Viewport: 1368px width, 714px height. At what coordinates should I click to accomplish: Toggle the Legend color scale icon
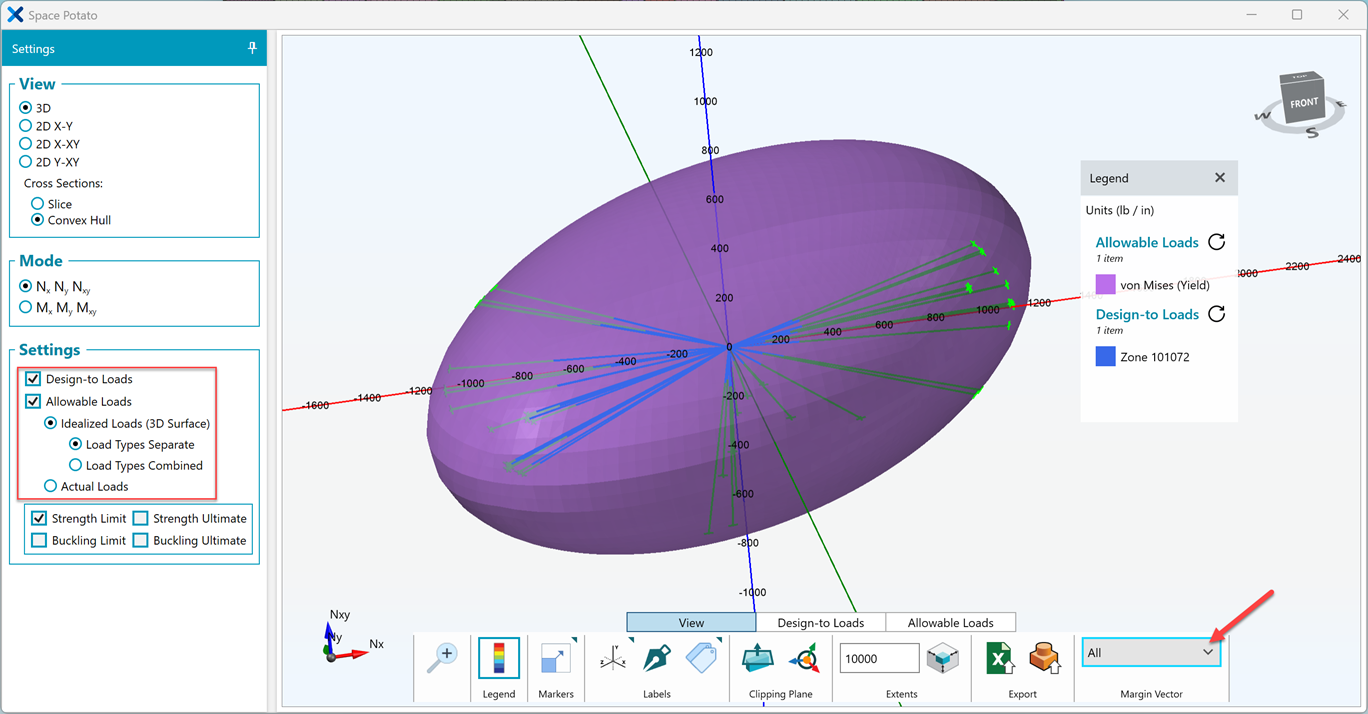point(499,659)
